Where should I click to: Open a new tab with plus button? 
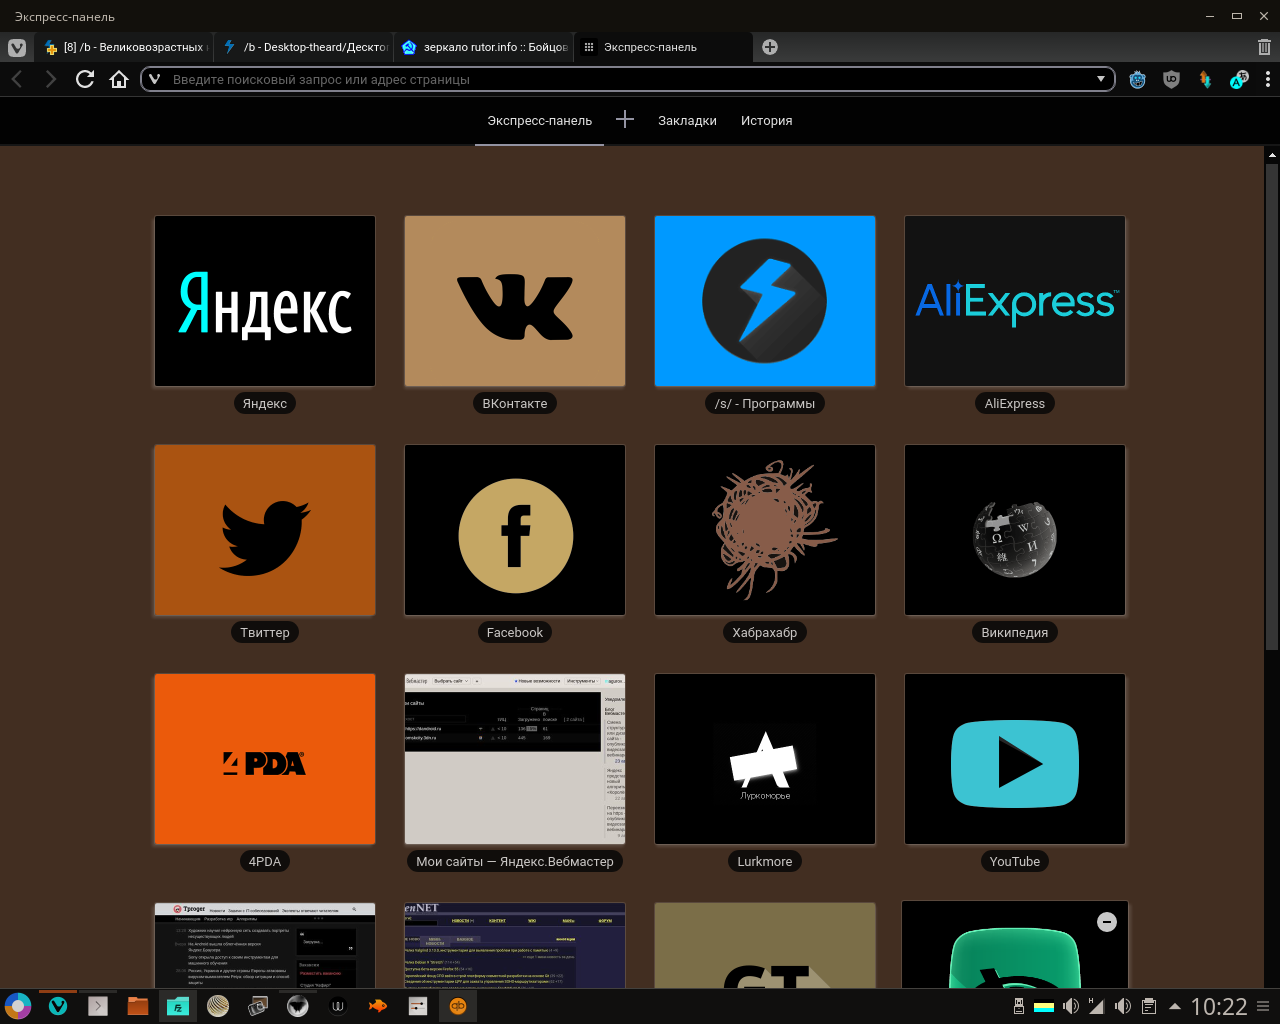[770, 47]
